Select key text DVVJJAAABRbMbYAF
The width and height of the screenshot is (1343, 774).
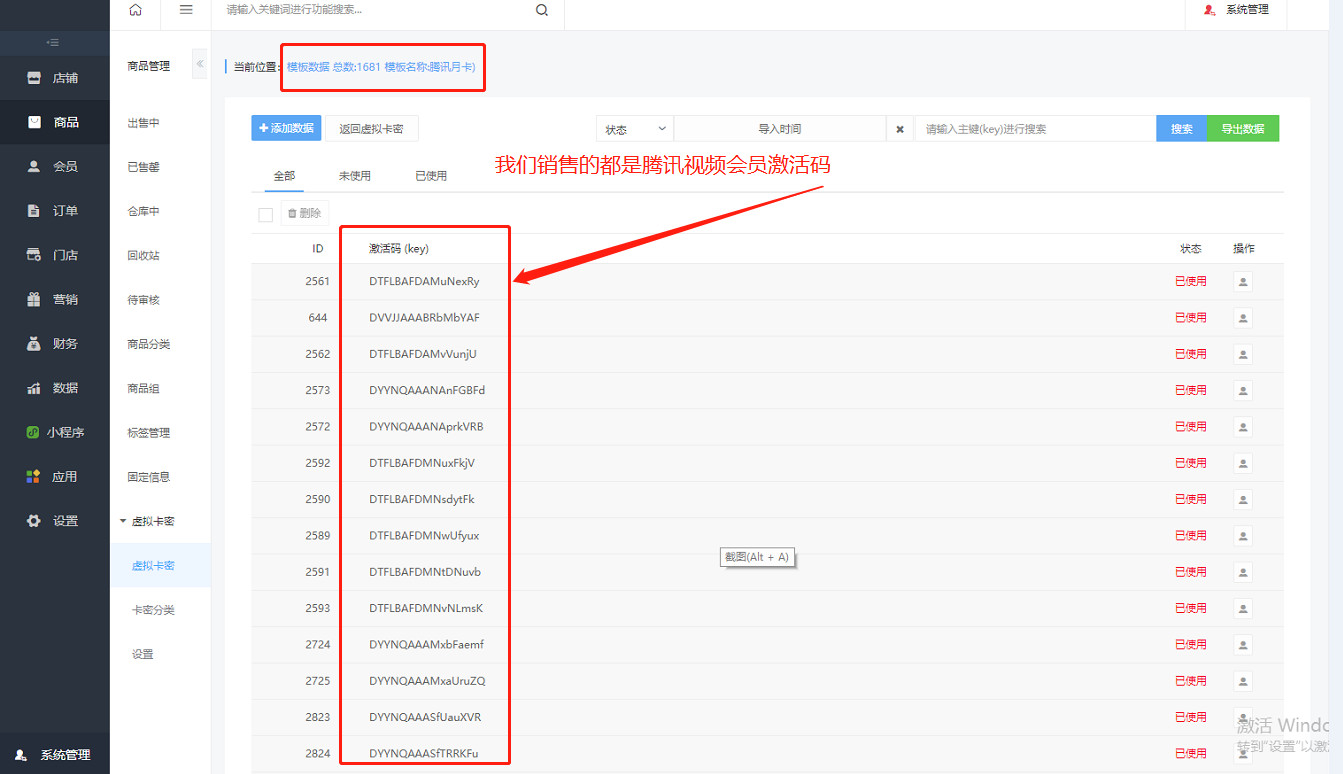pyautogui.click(x=424, y=318)
